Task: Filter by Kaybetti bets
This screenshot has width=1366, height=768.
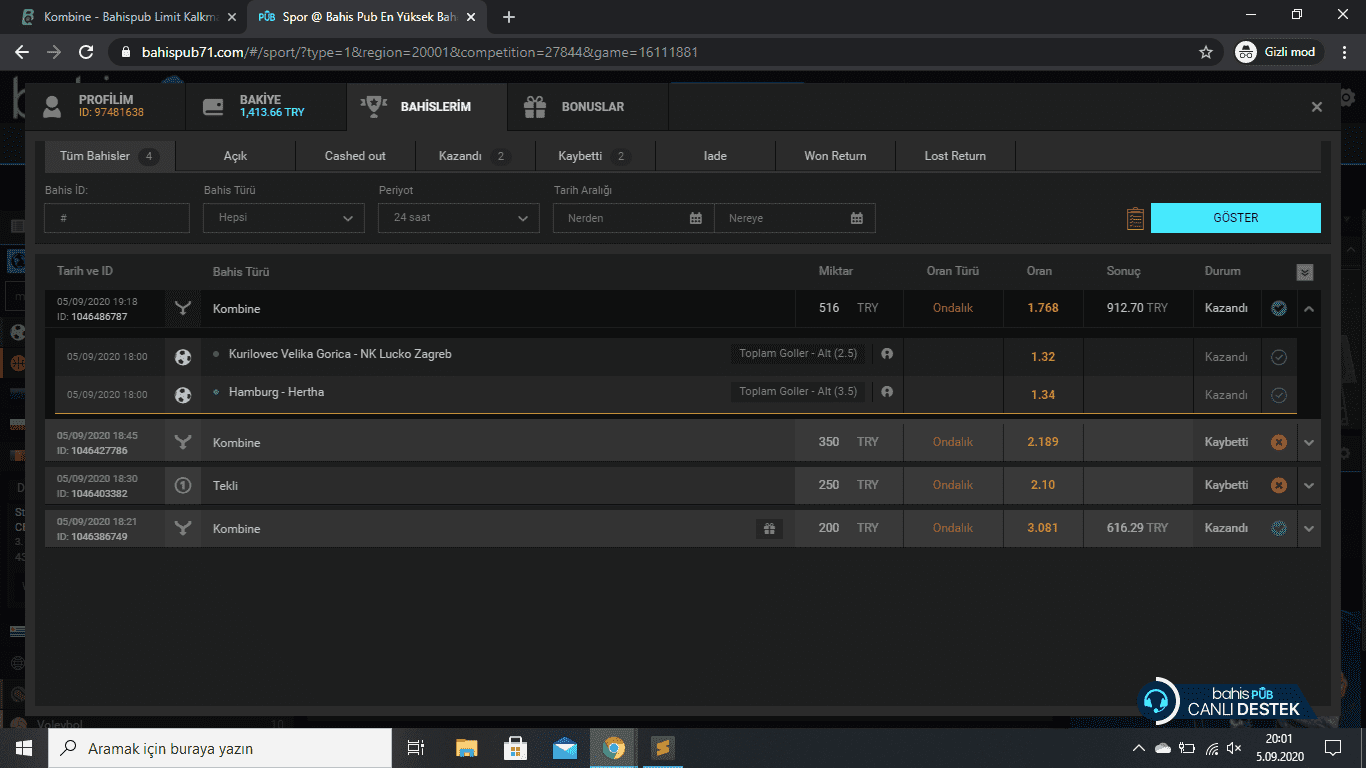Action: 595,156
